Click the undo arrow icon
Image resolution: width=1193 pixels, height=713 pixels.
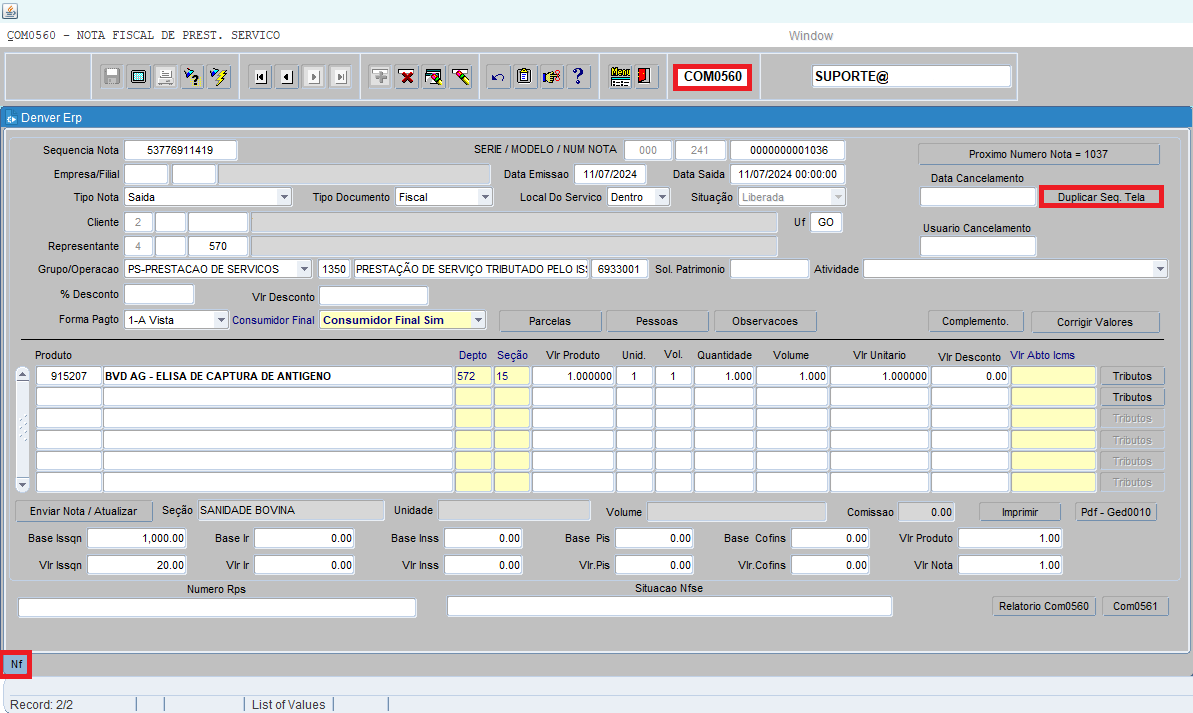pyautogui.click(x=498, y=77)
